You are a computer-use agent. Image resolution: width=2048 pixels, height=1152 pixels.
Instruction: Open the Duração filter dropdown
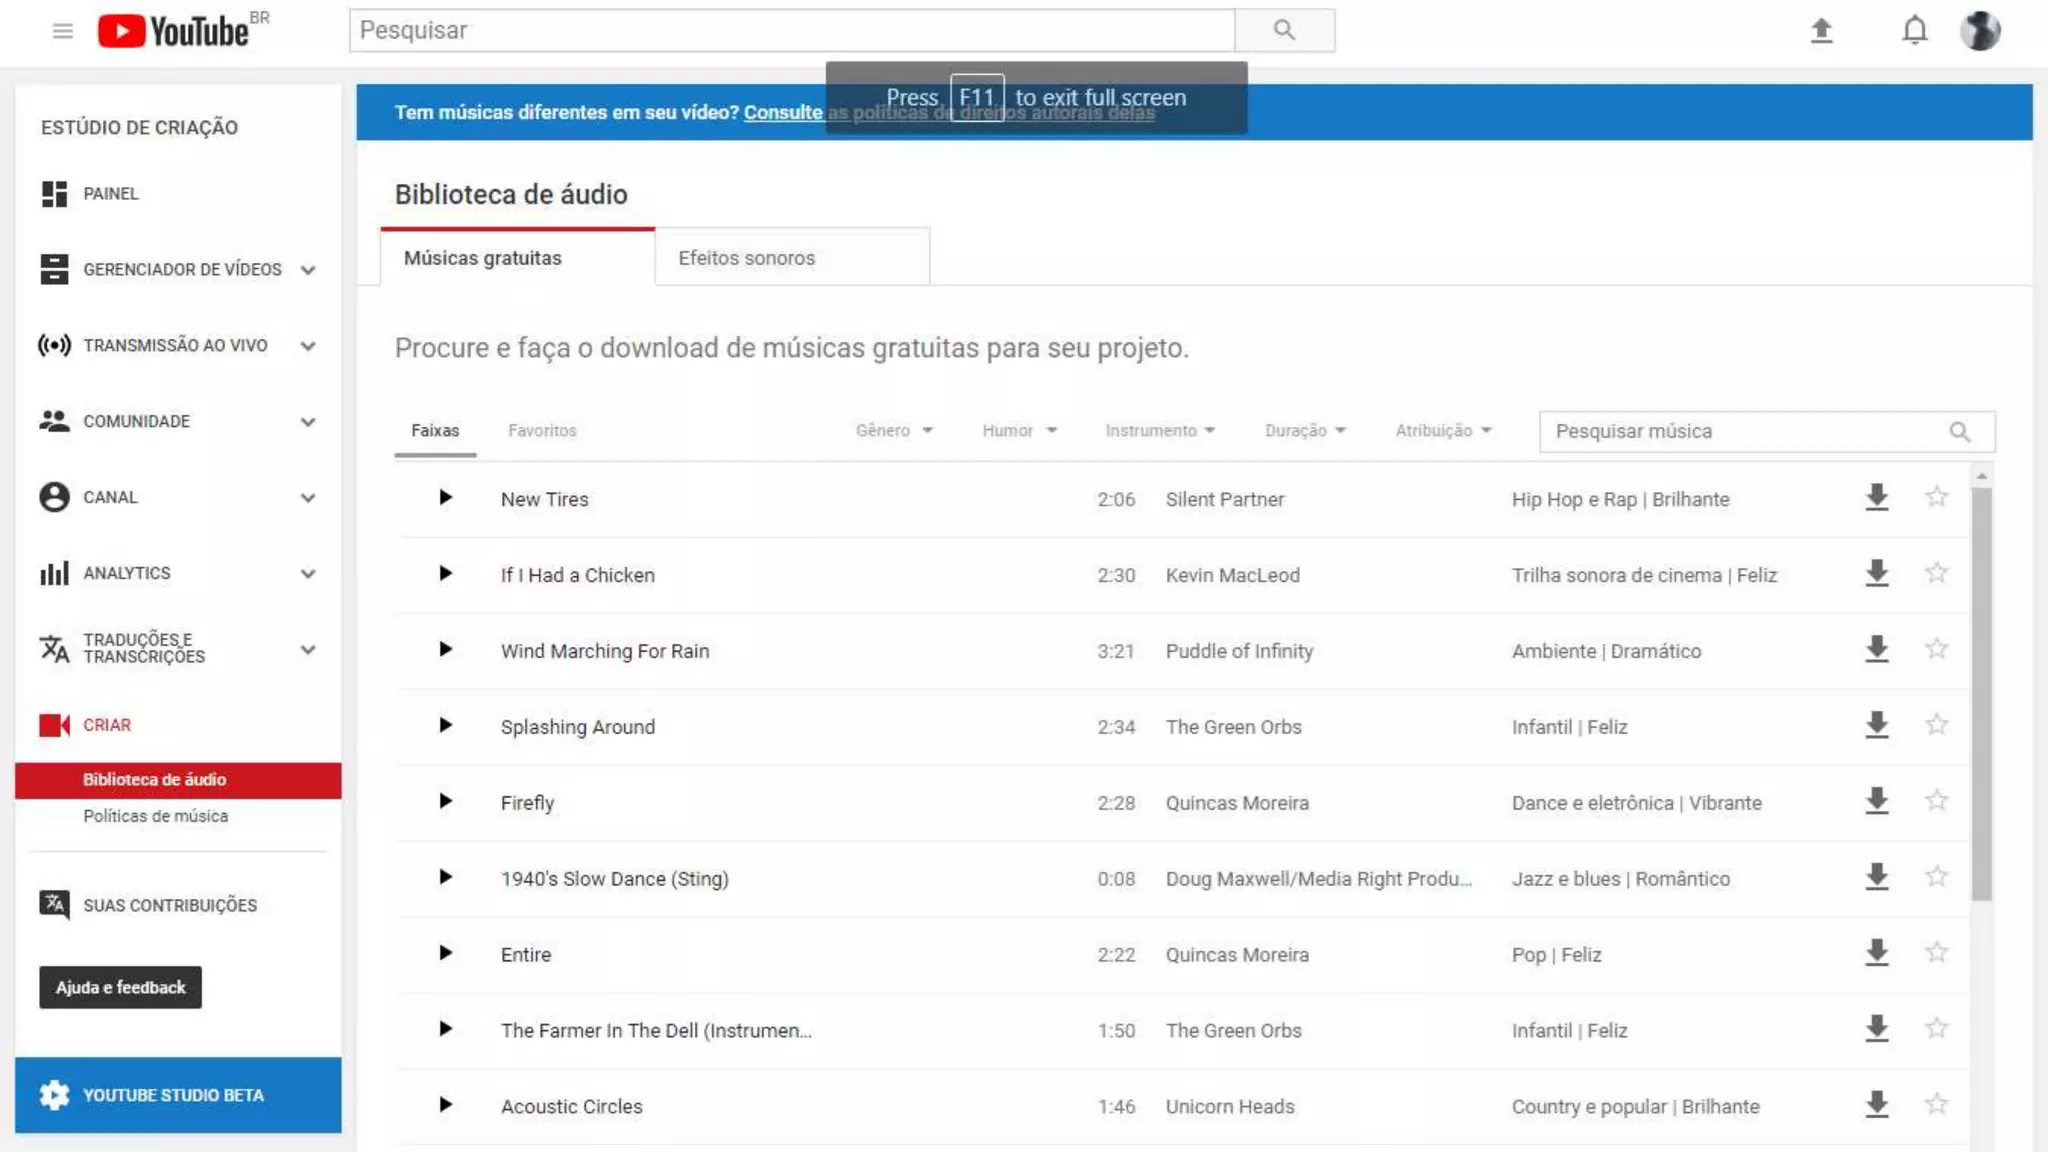click(x=1304, y=431)
